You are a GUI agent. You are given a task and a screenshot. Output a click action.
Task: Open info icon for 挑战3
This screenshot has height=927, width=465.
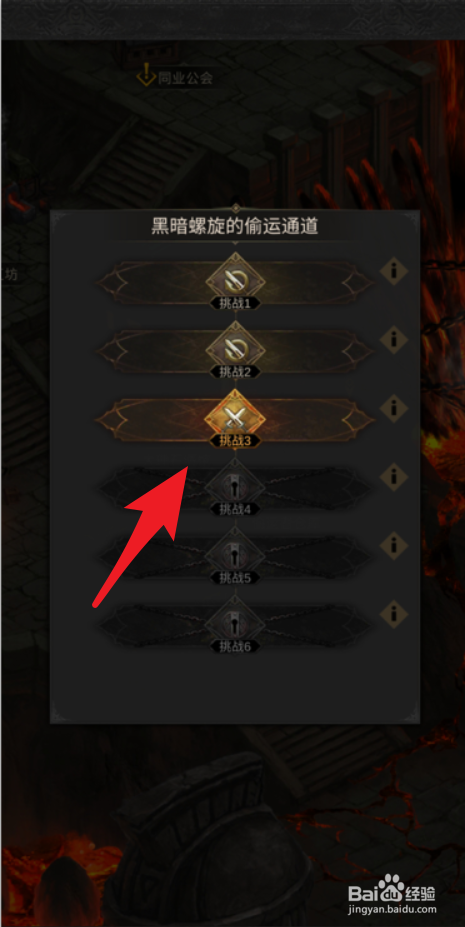(394, 408)
